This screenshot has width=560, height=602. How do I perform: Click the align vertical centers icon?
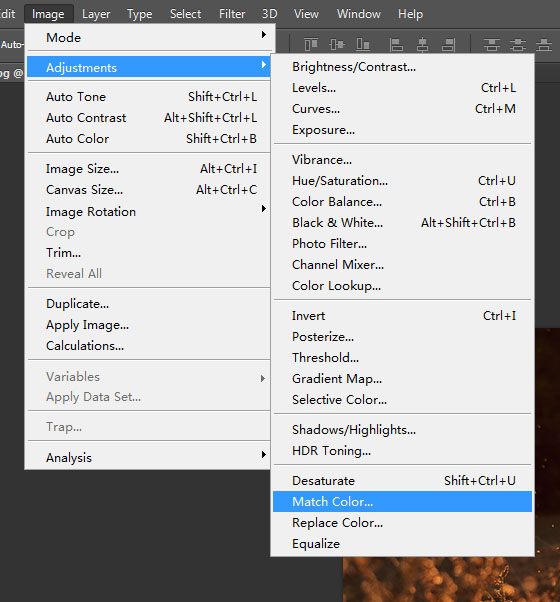pyautogui.click(x=337, y=45)
